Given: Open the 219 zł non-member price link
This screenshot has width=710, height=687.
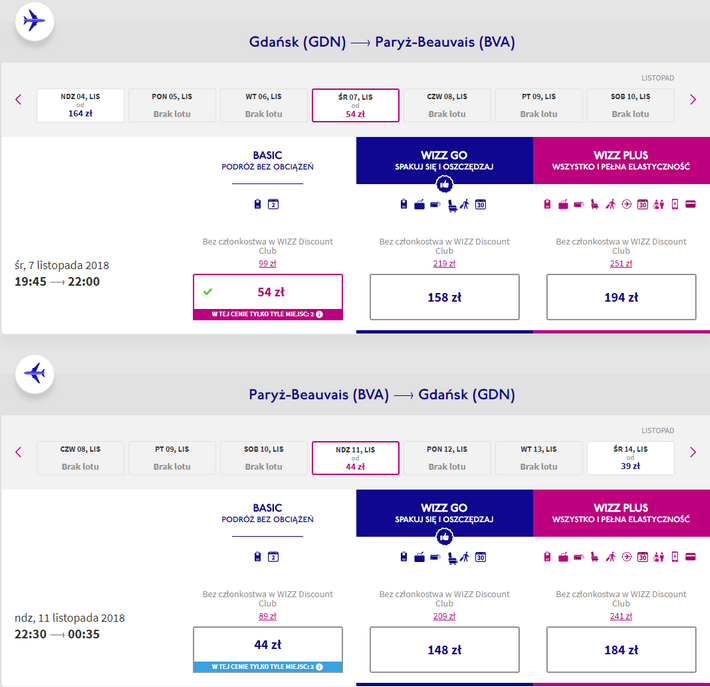Looking at the screenshot, I should 444,264.
